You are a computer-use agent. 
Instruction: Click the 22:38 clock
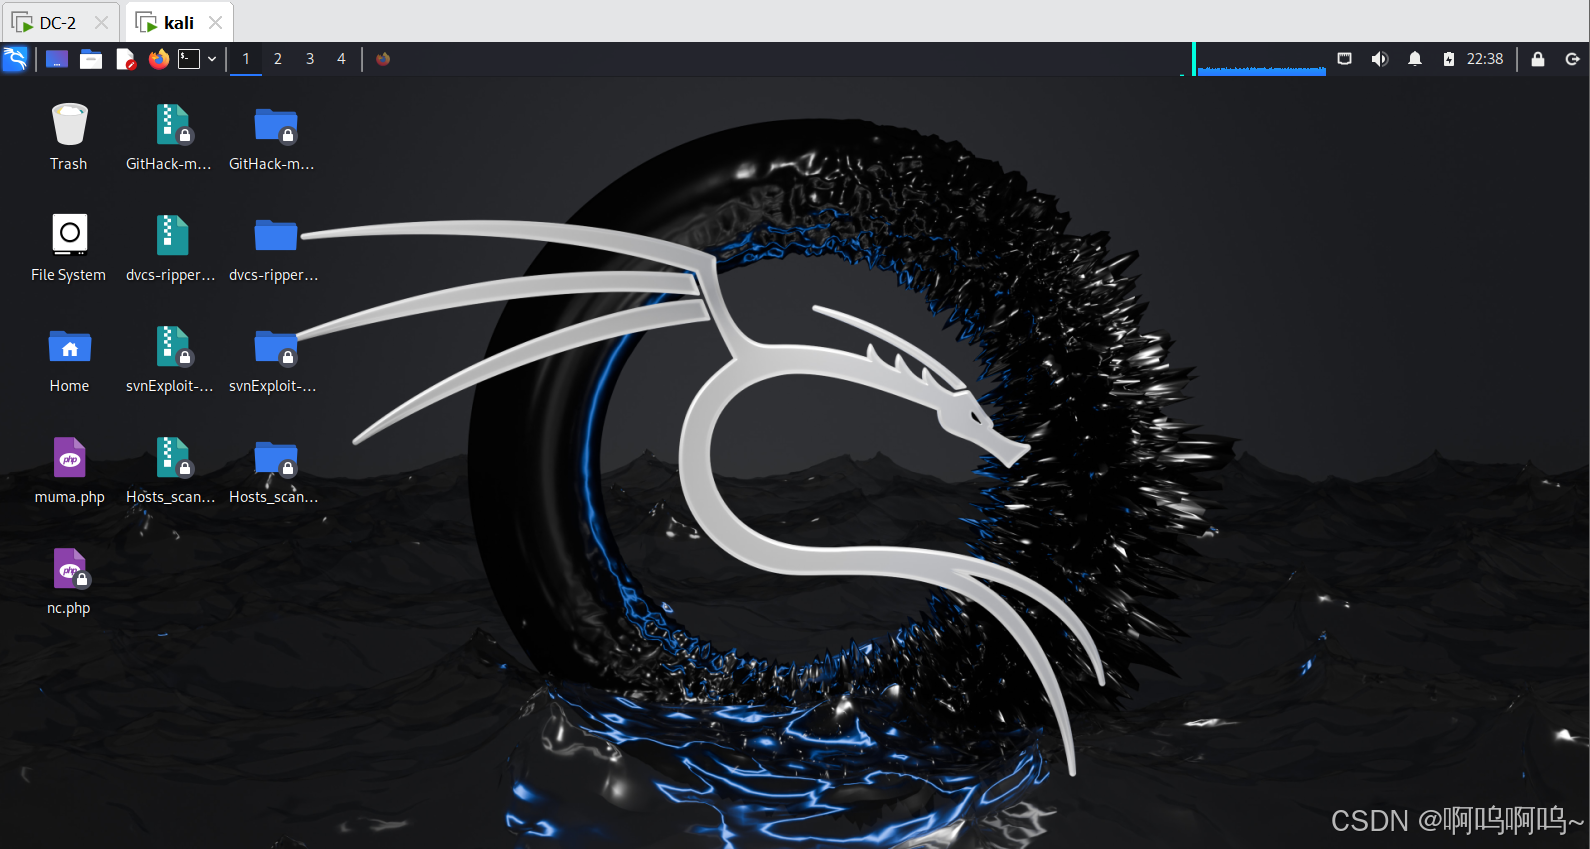tap(1485, 59)
